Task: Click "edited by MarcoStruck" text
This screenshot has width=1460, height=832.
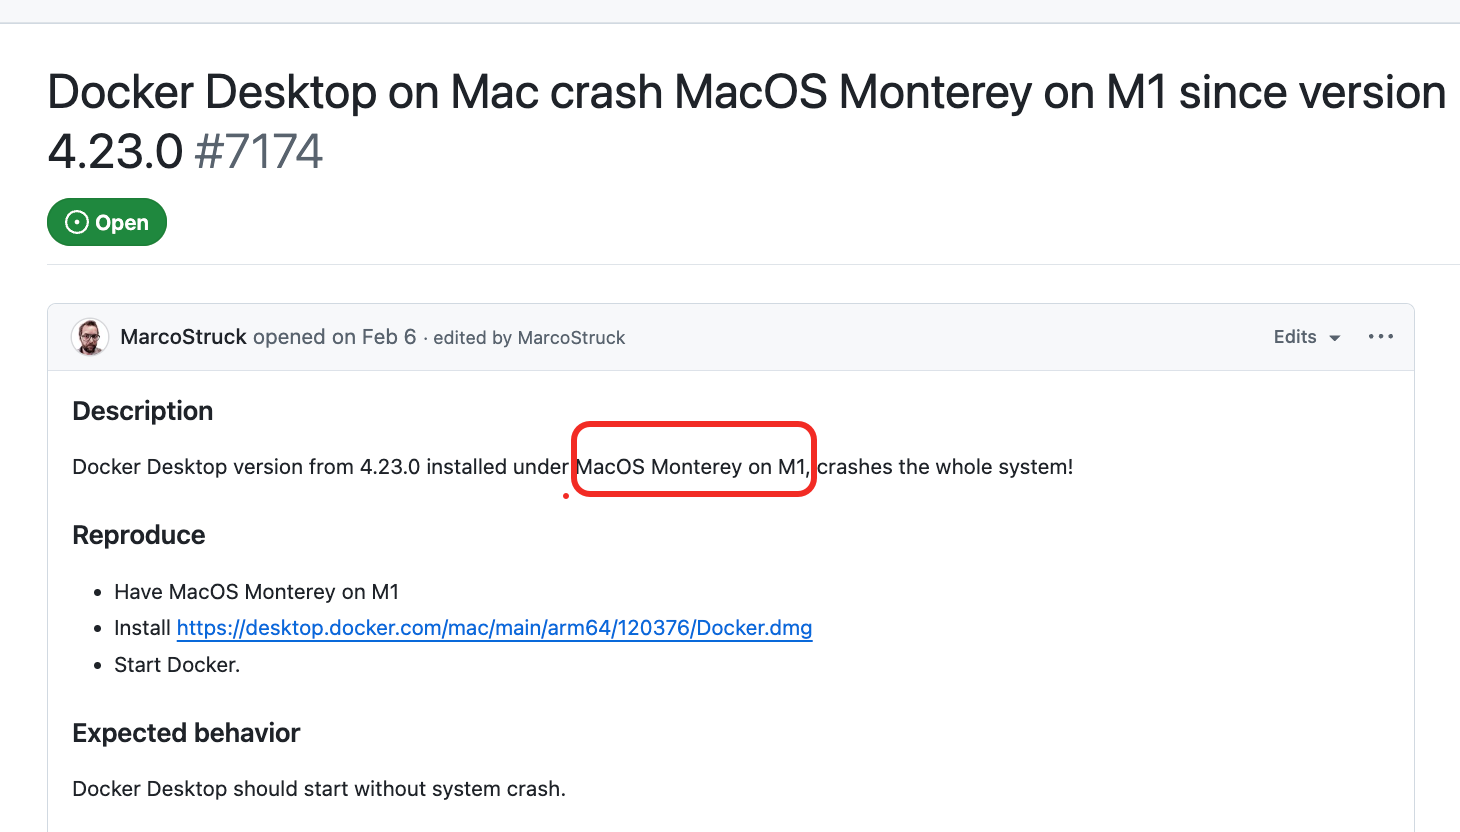Action: (529, 338)
